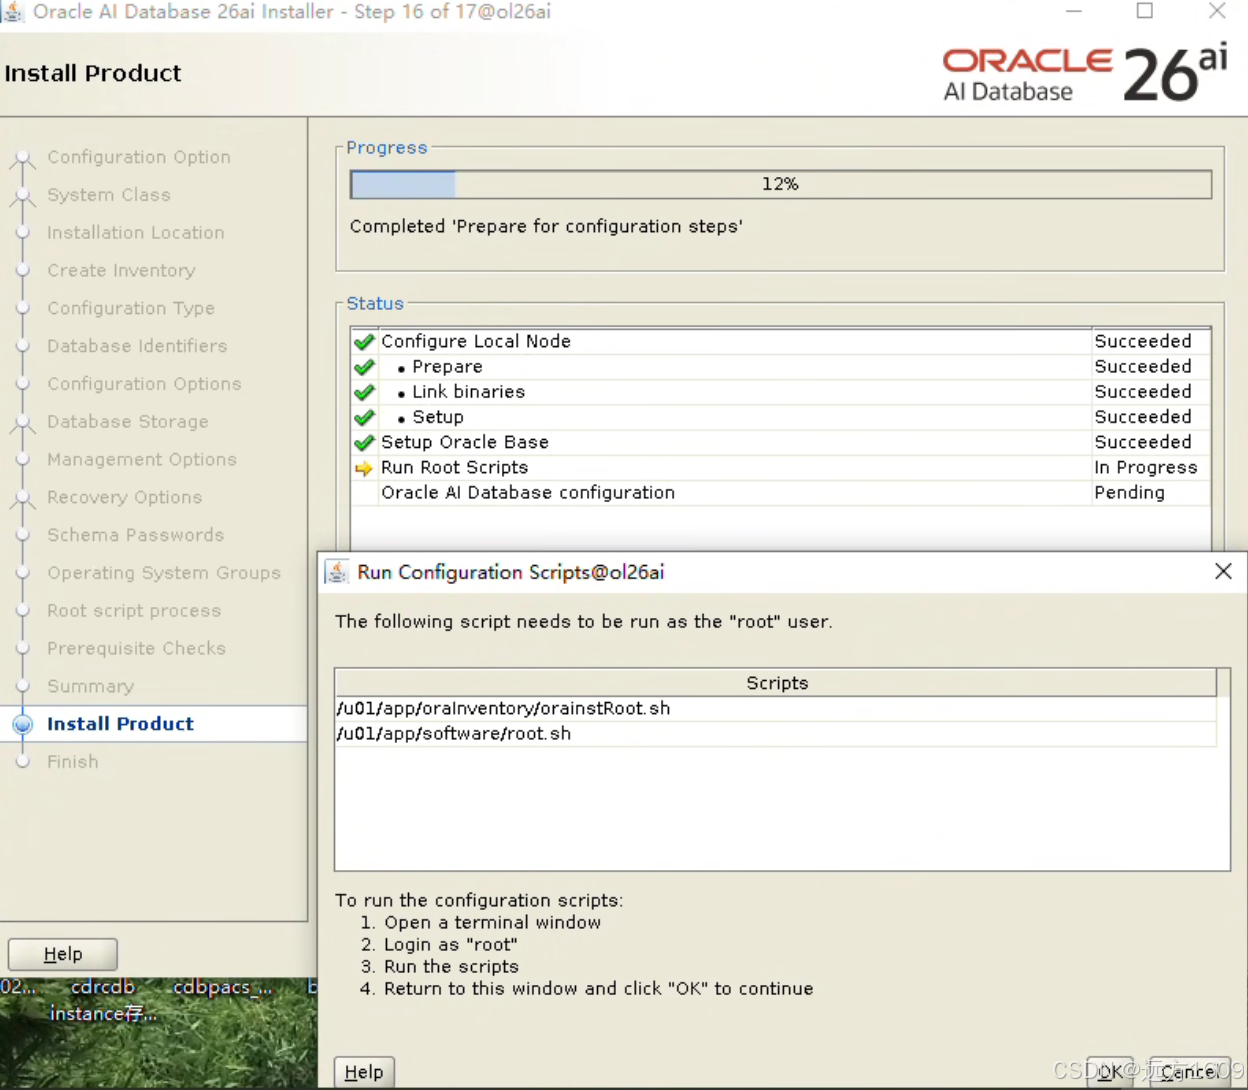1248x1090 pixels.
Task: Click the Setup status row label
Action: [x=438, y=417]
